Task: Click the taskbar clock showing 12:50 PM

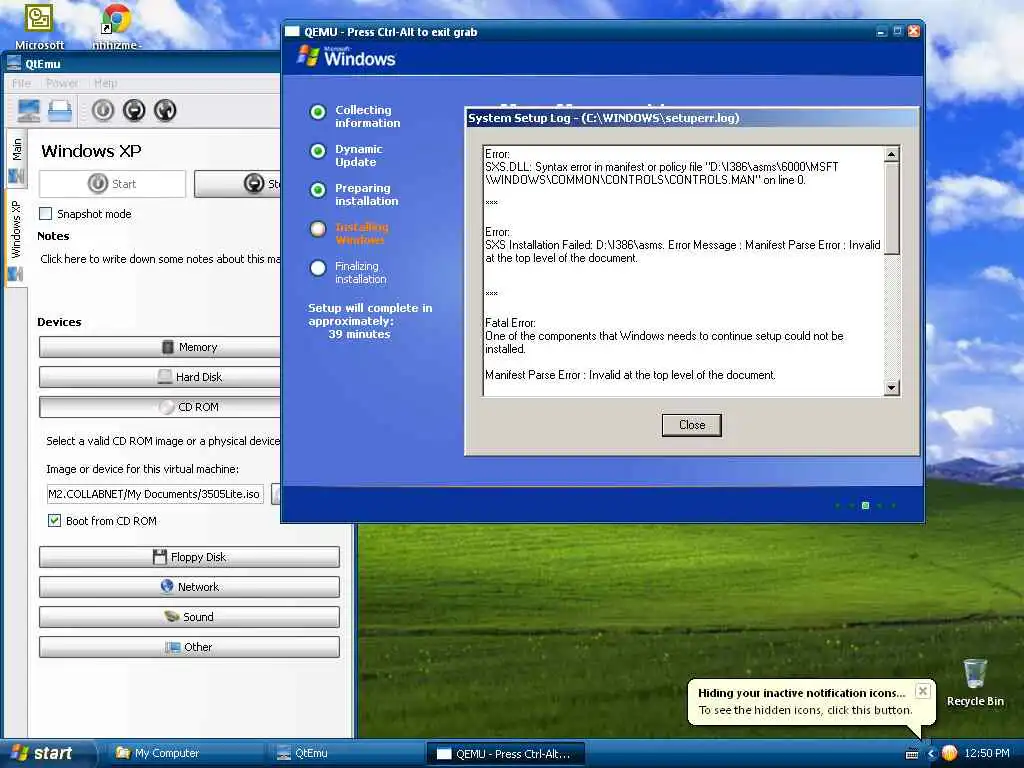Action: click(x=987, y=754)
